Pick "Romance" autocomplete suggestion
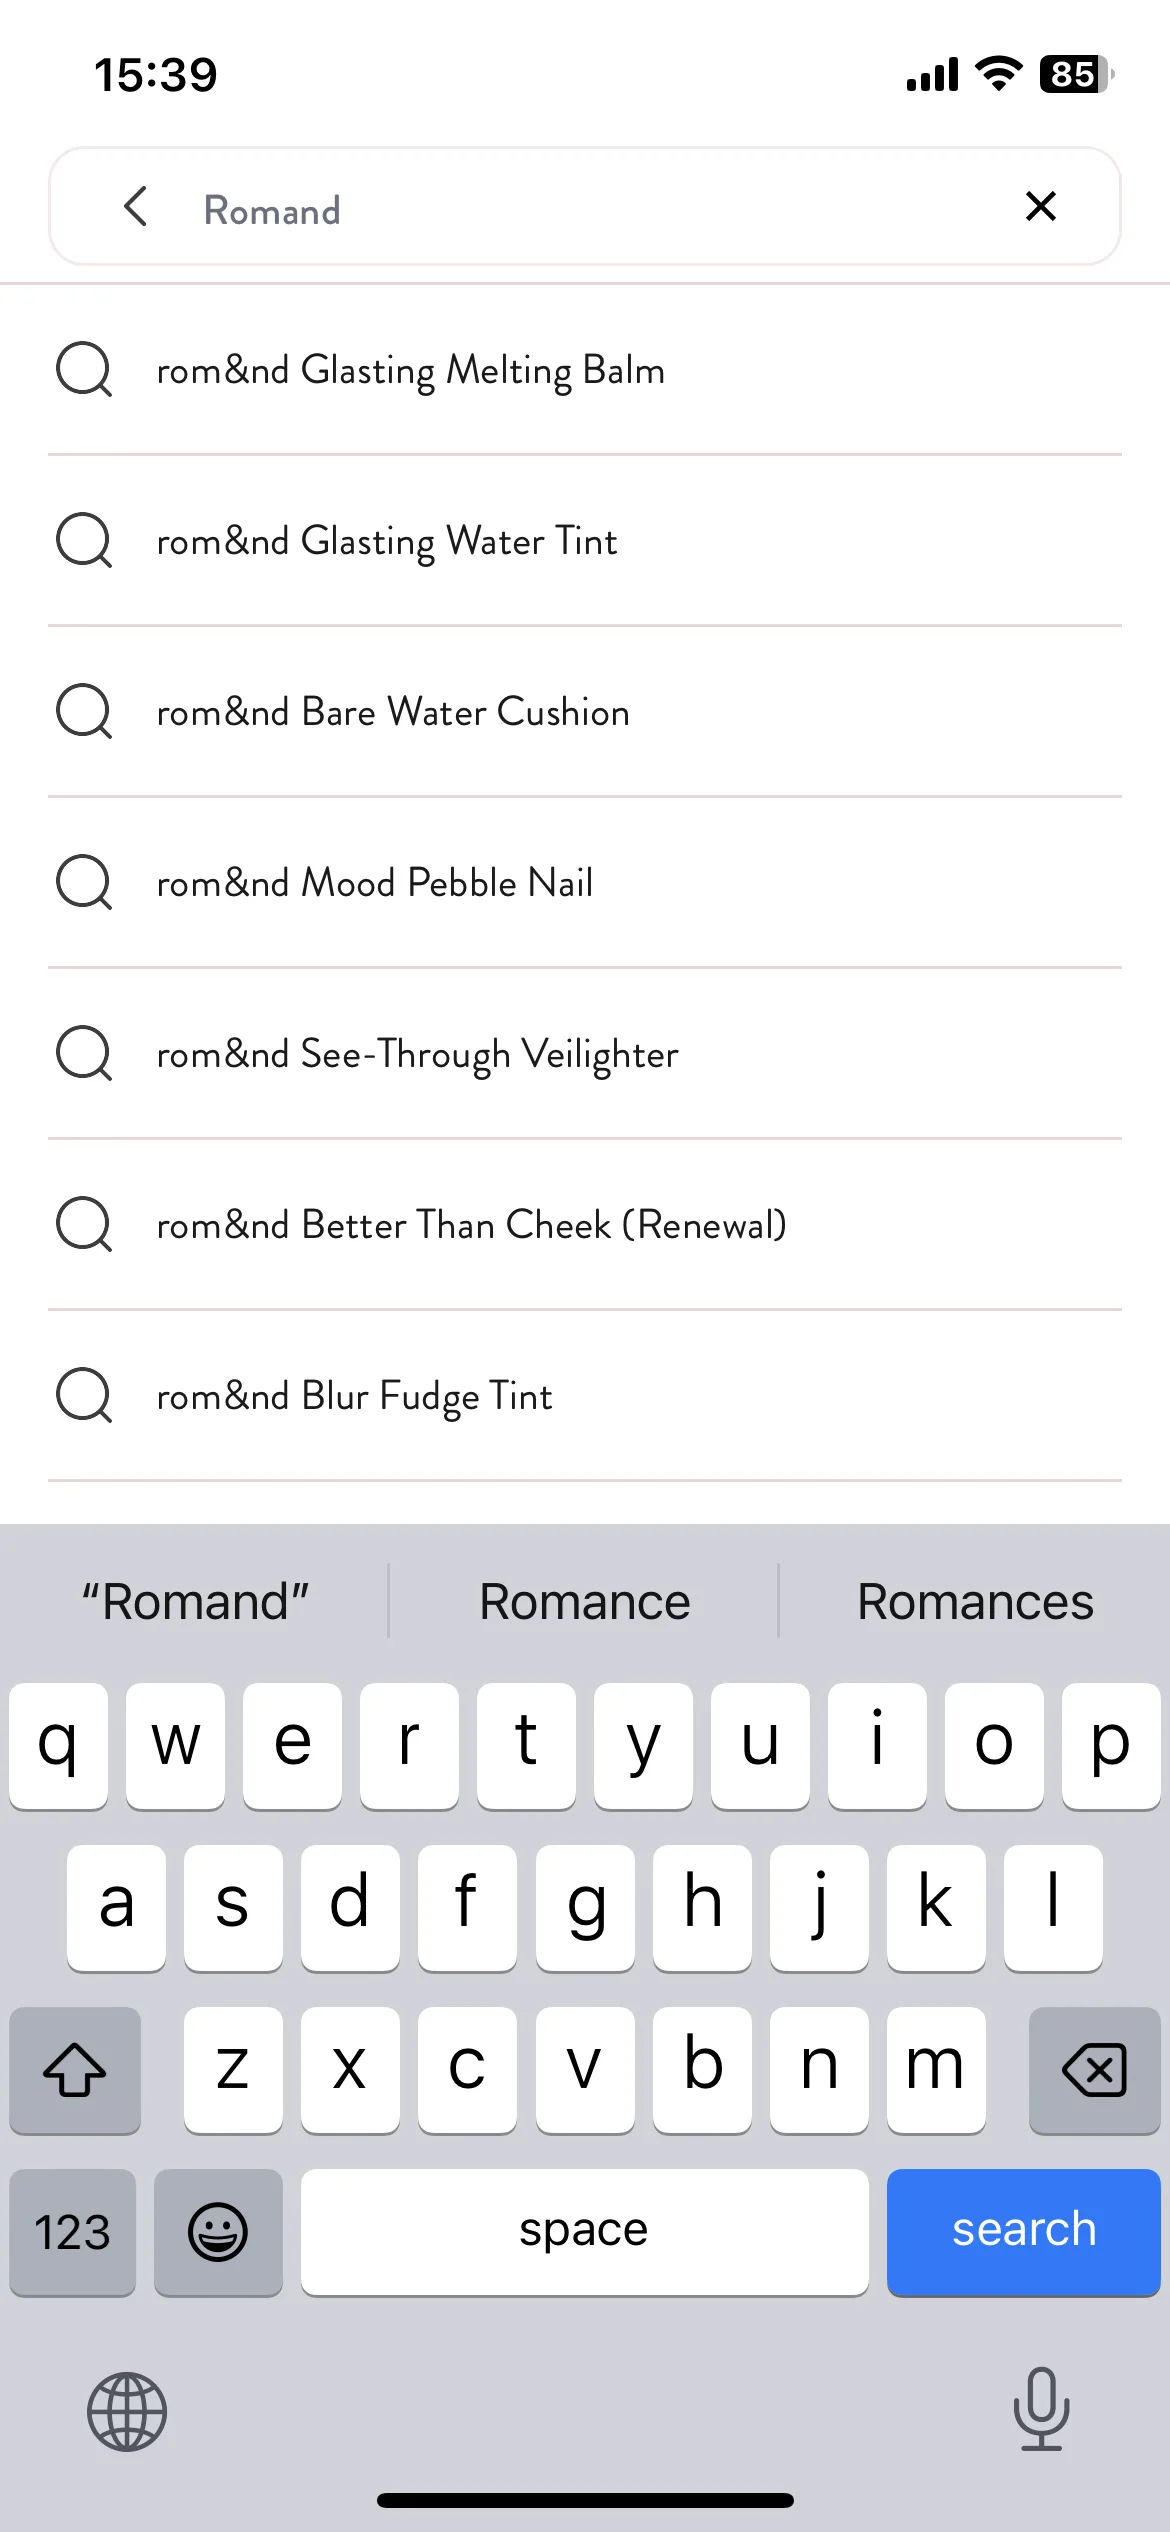The height and width of the screenshot is (2532, 1170). click(584, 1602)
